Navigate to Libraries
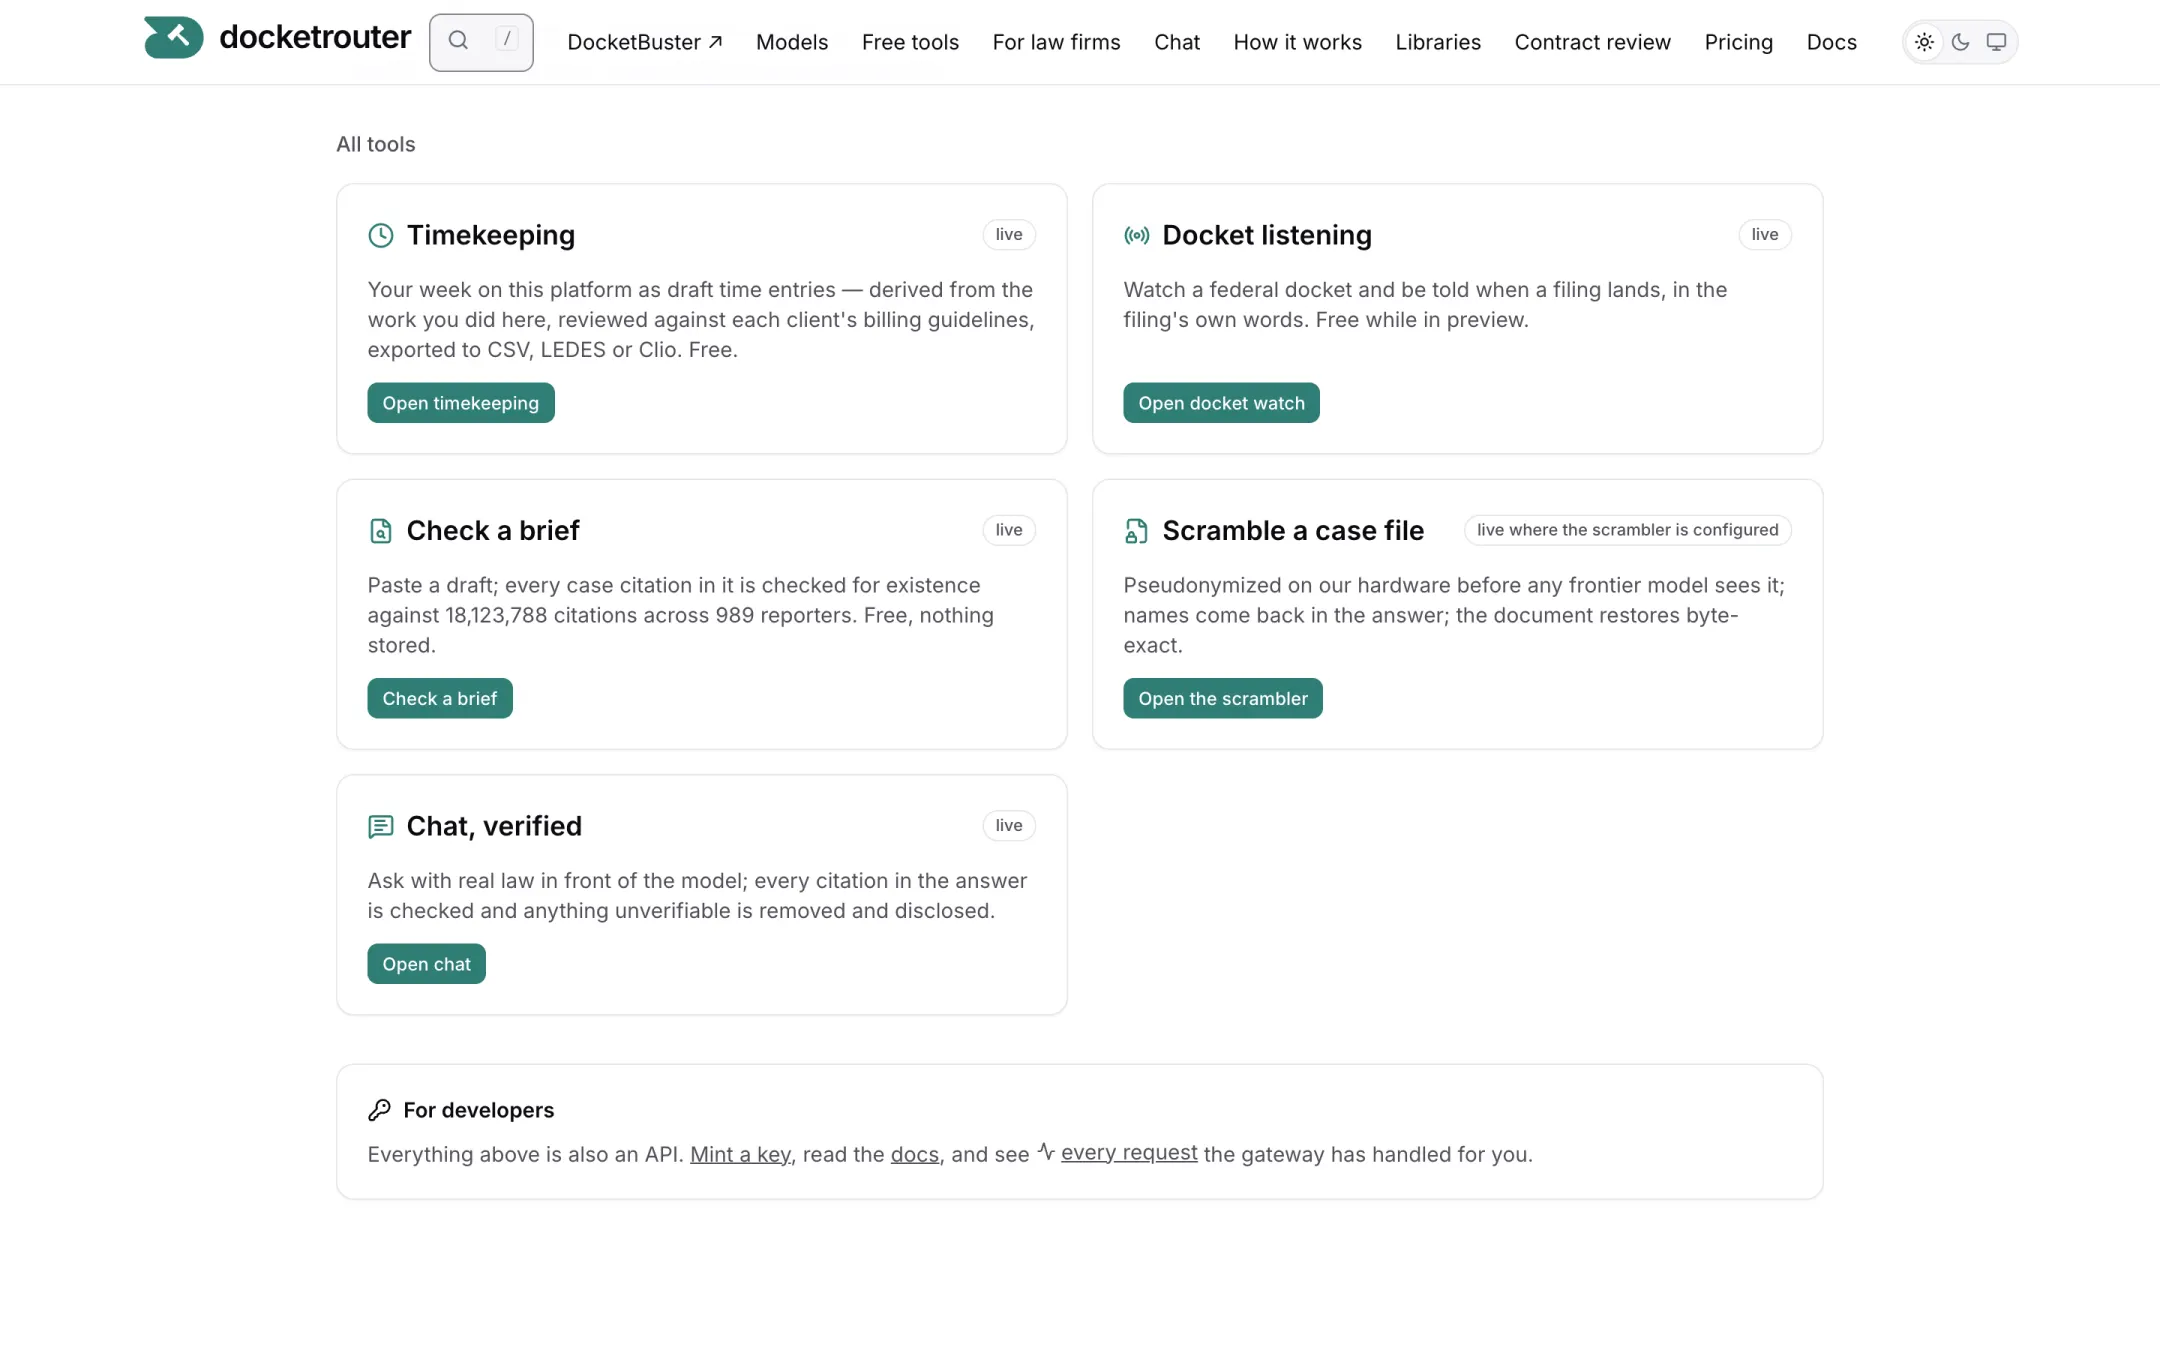 (x=1438, y=42)
